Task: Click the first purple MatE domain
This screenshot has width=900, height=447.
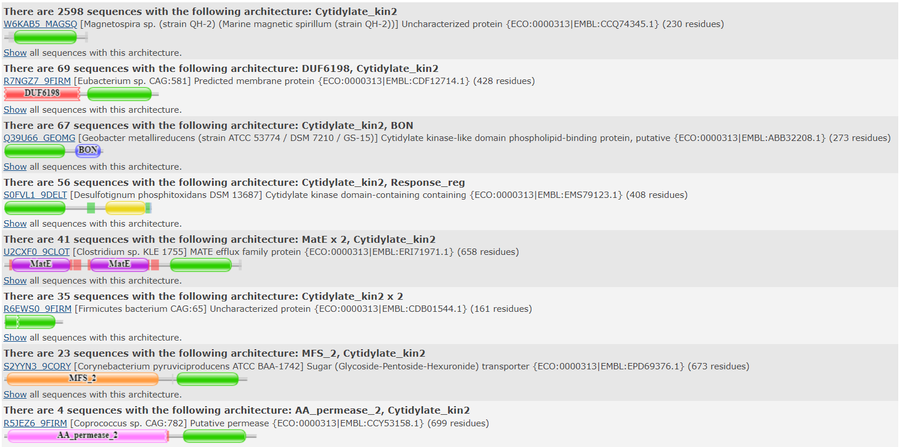Action: (x=40, y=265)
